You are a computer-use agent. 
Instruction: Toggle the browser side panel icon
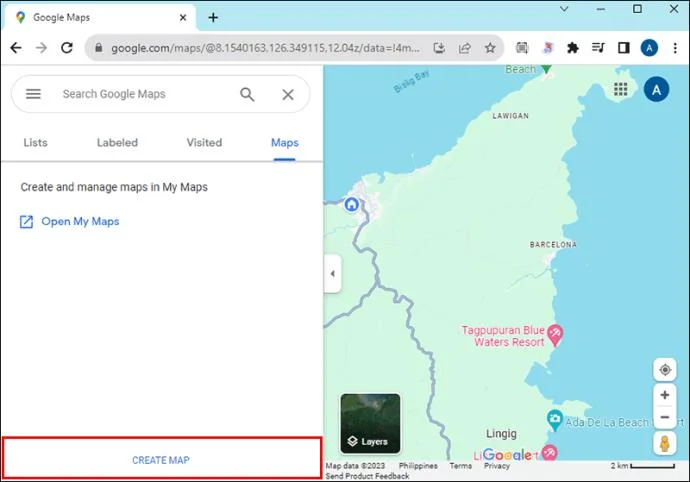pyautogui.click(x=624, y=48)
